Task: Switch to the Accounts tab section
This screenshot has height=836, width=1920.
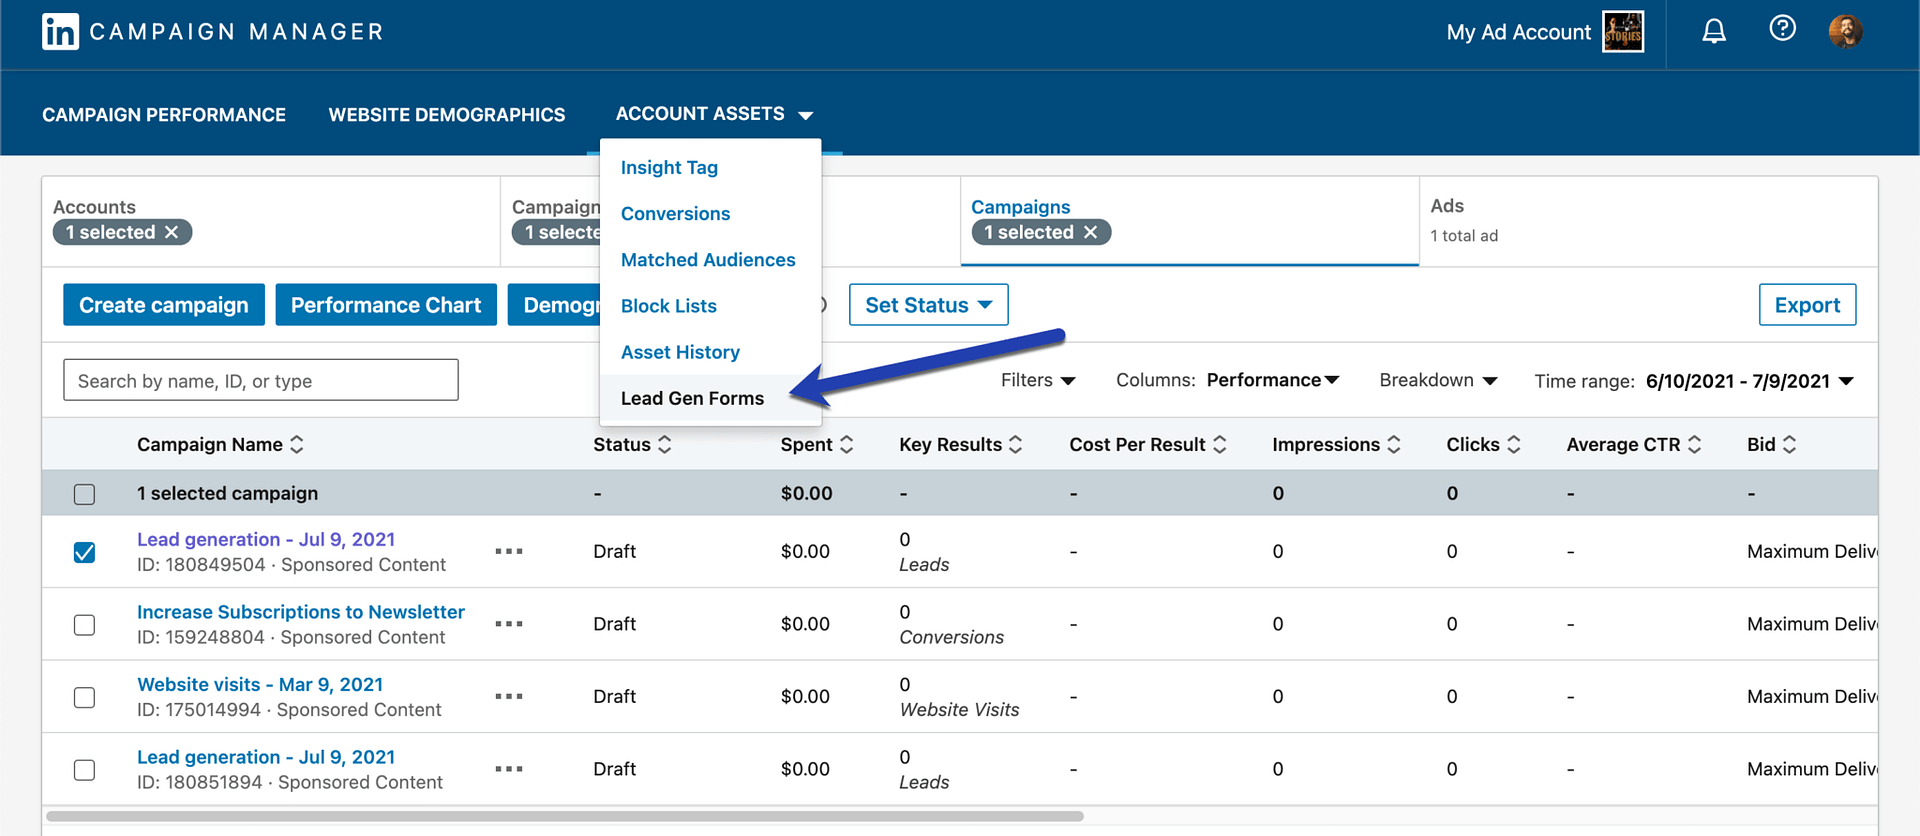Action: click(x=271, y=221)
